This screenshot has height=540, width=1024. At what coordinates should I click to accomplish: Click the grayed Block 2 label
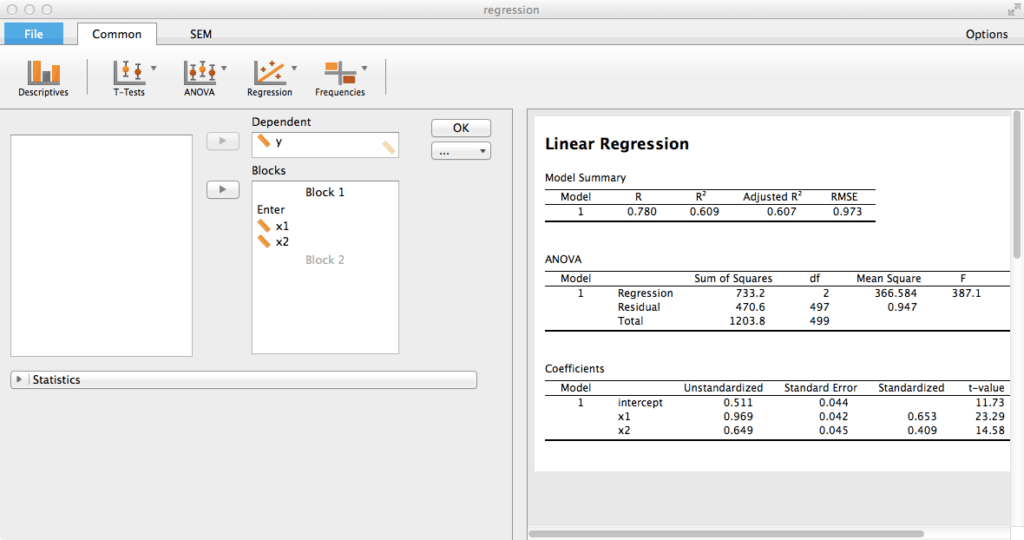click(x=324, y=260)
